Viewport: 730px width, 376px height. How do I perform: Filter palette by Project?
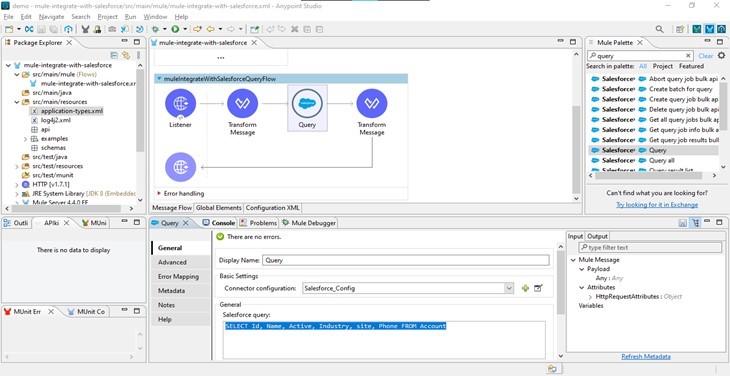tap(662, 66)
